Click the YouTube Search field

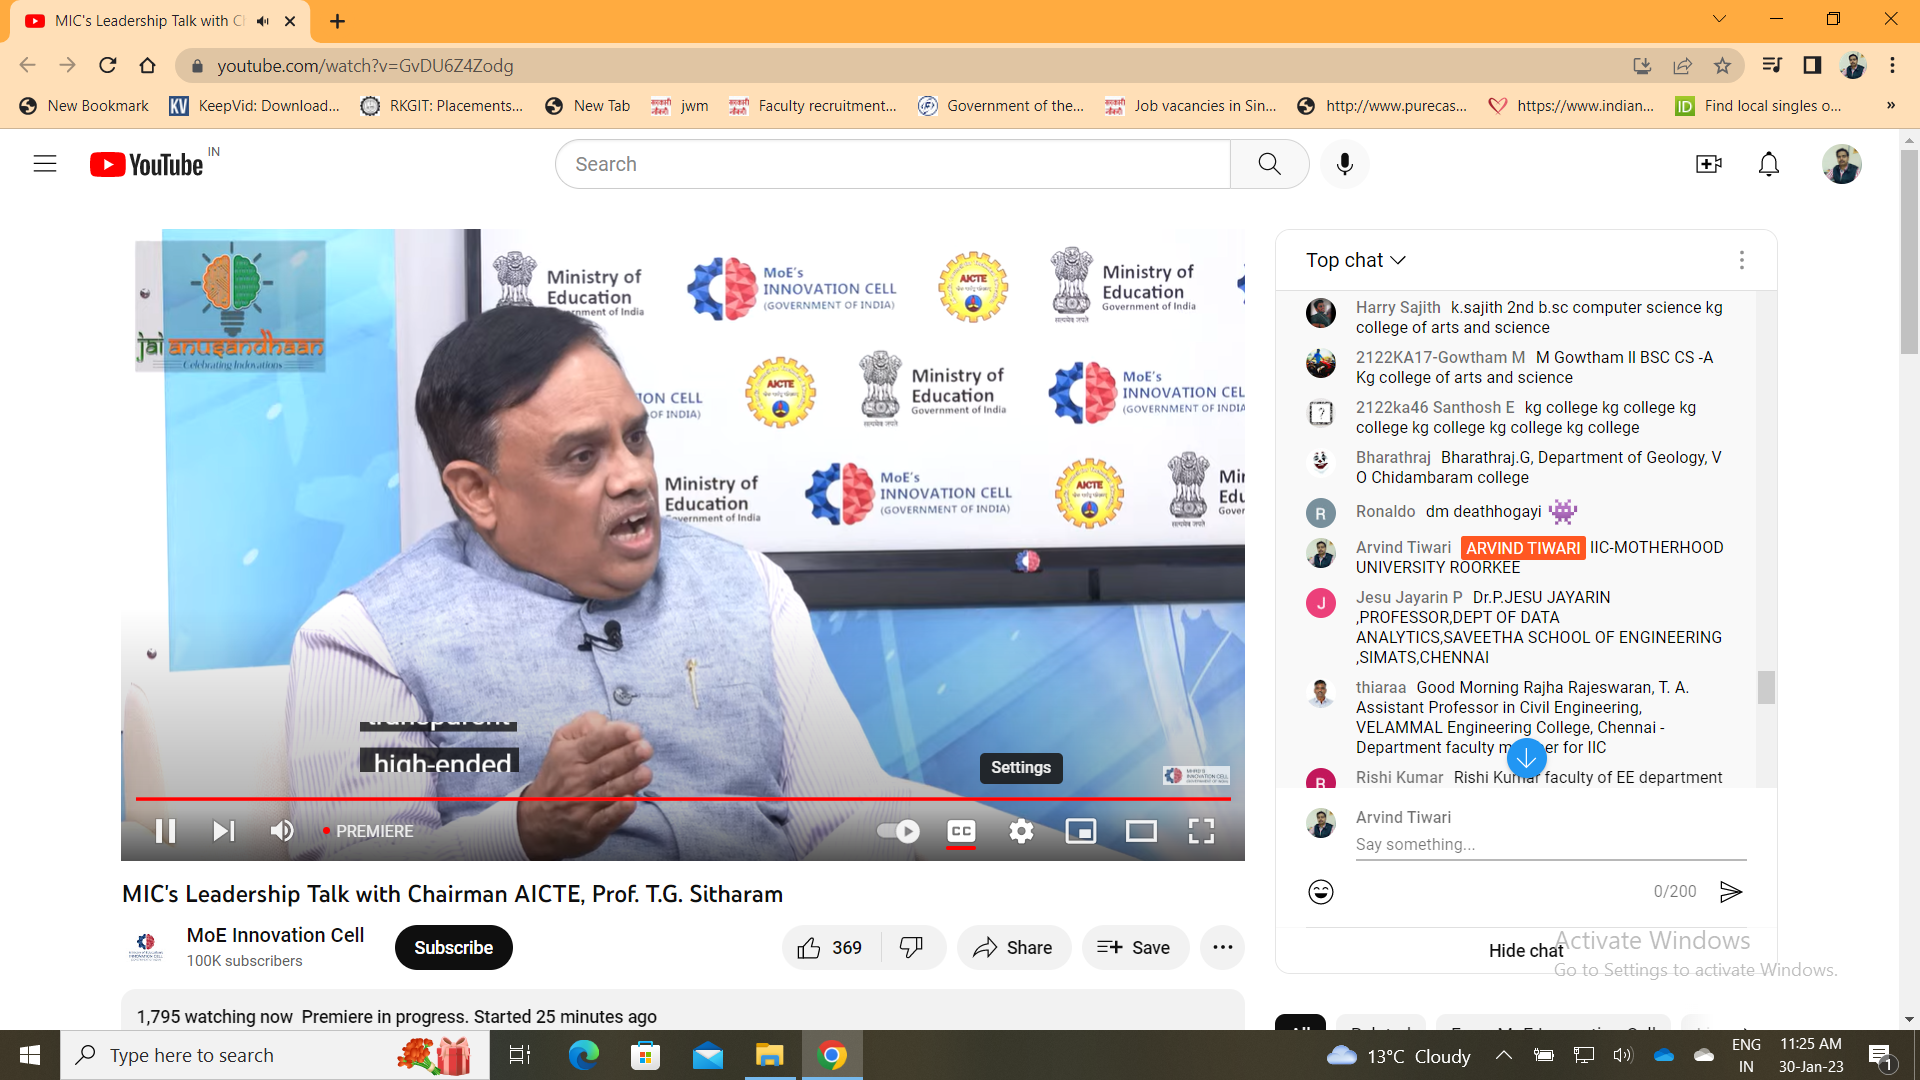tap(893, 164)
